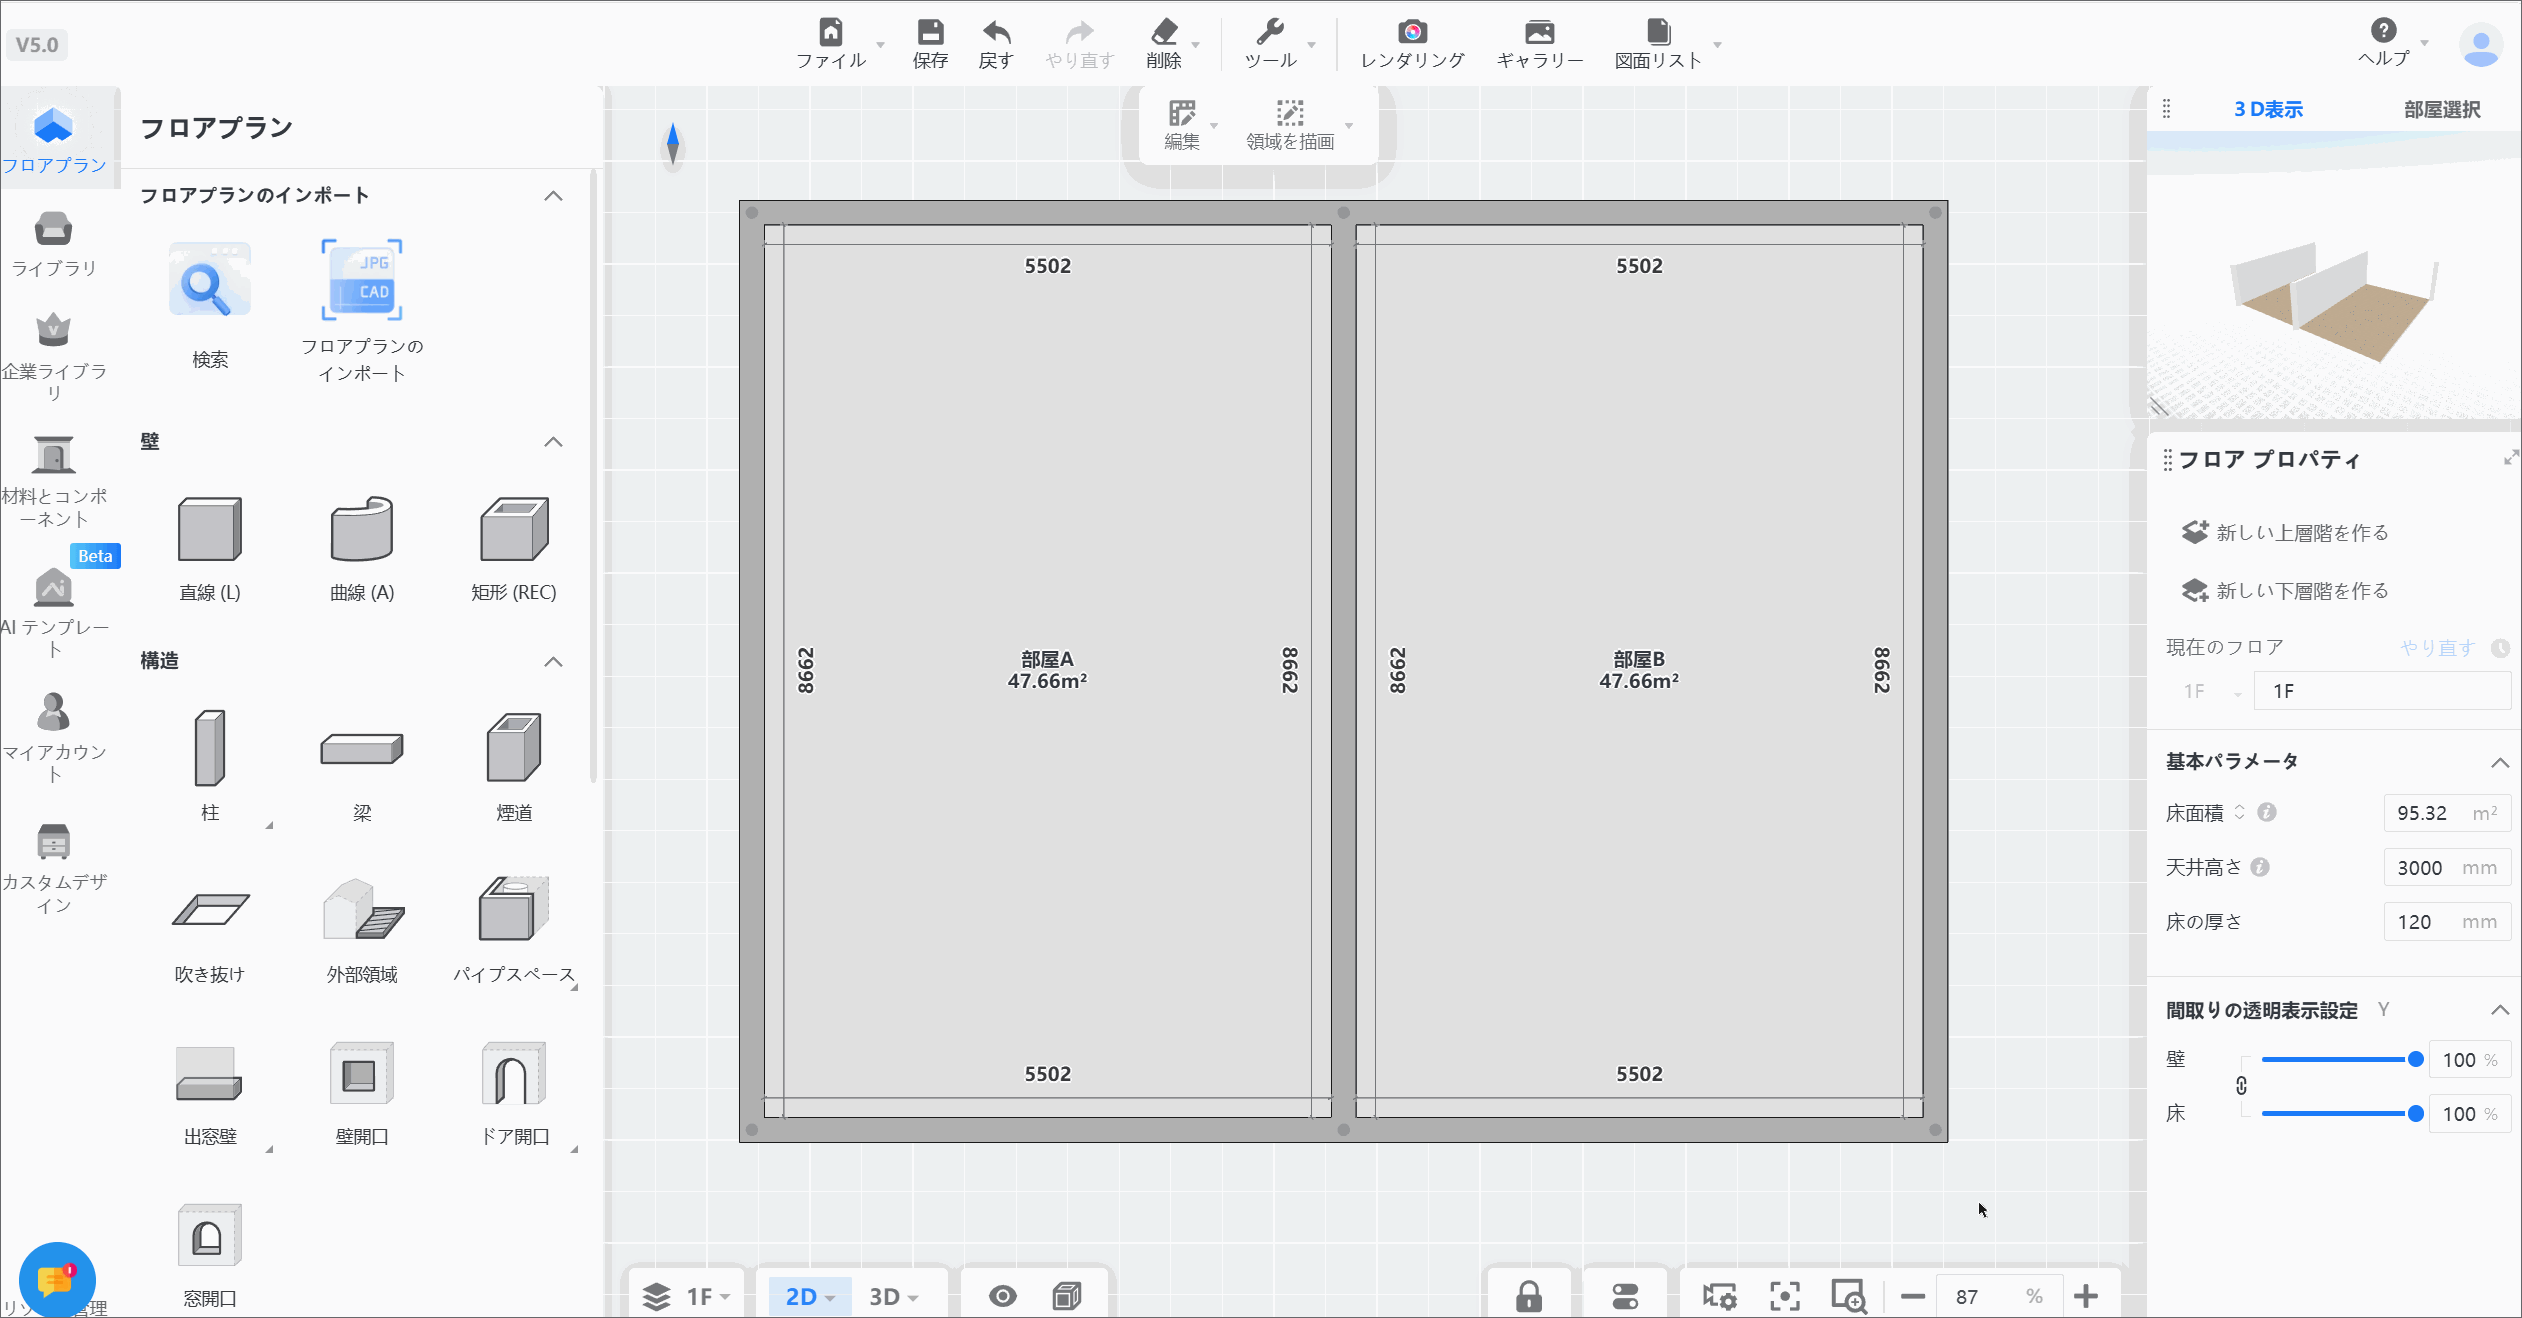
Task: Select the 梁 beam tool
Action: click(x=362, y=749)
